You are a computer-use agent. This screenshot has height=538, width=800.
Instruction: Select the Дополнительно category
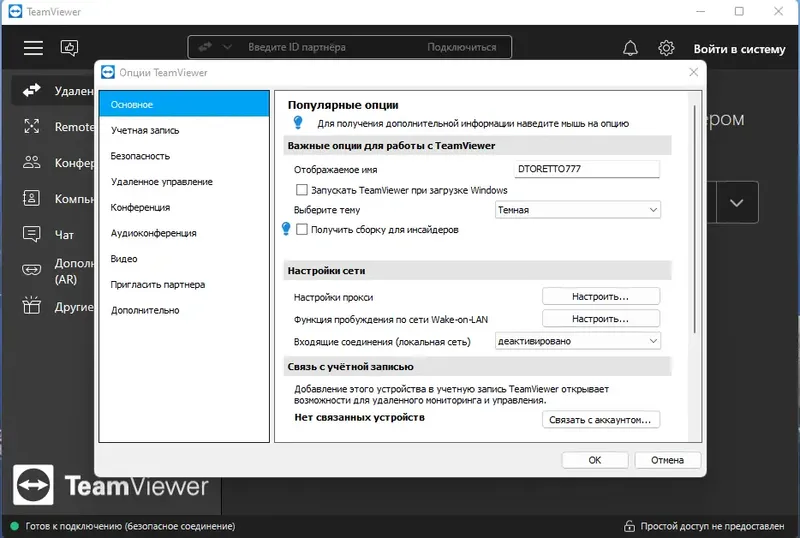click(184, 310)
